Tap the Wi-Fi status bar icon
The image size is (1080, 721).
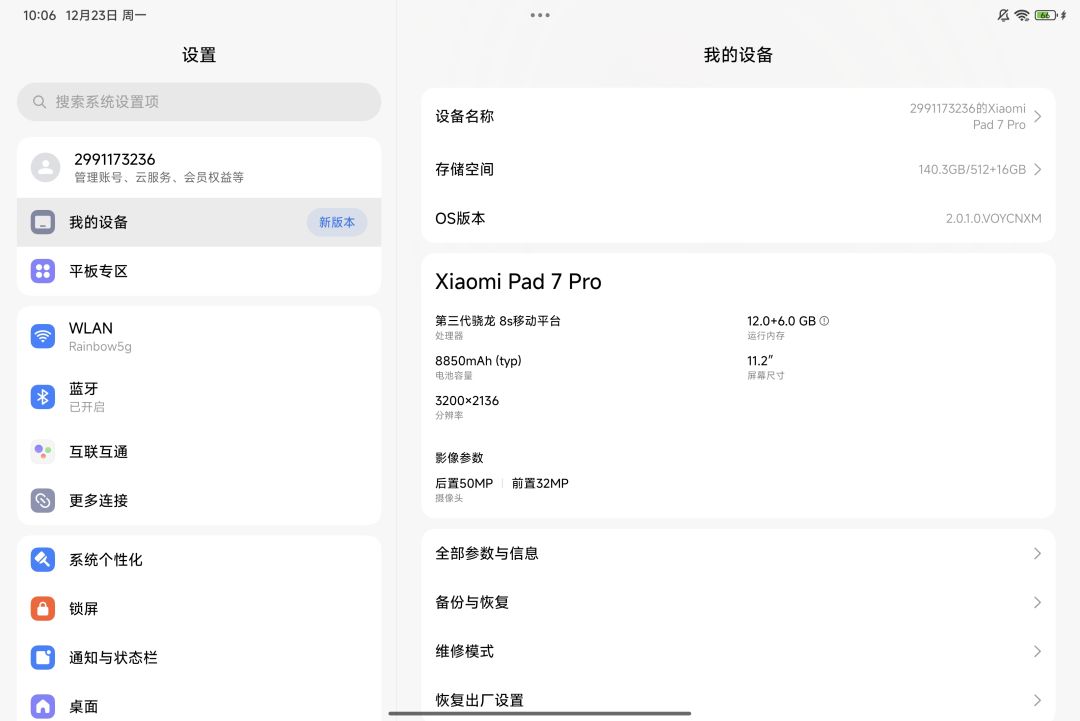(x=1022, y=15)
